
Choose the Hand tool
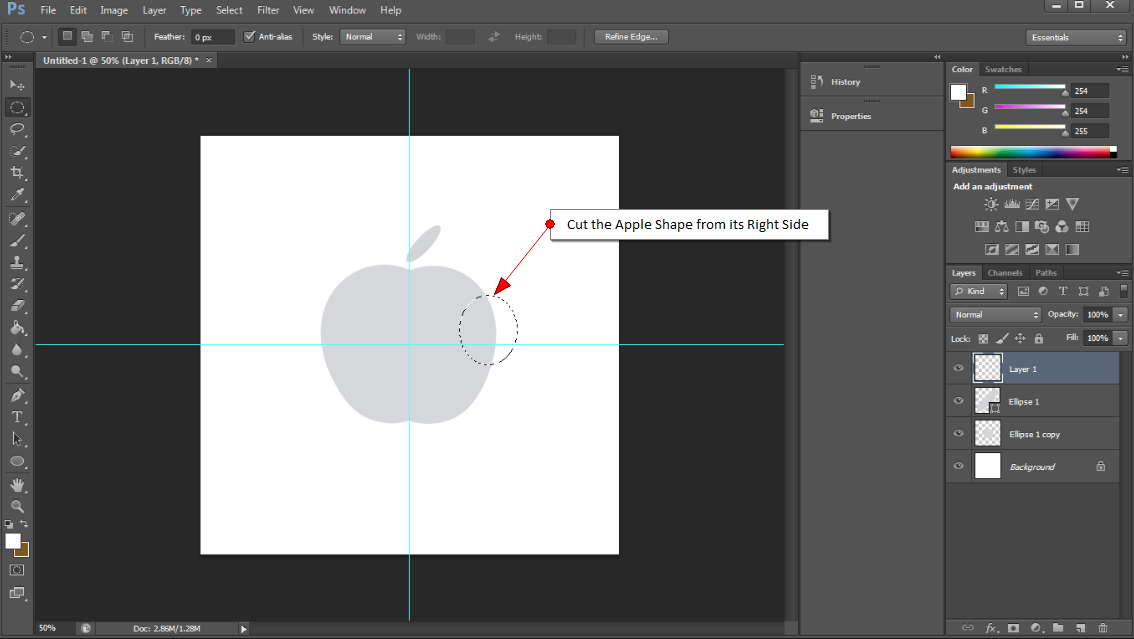(16, 485)
